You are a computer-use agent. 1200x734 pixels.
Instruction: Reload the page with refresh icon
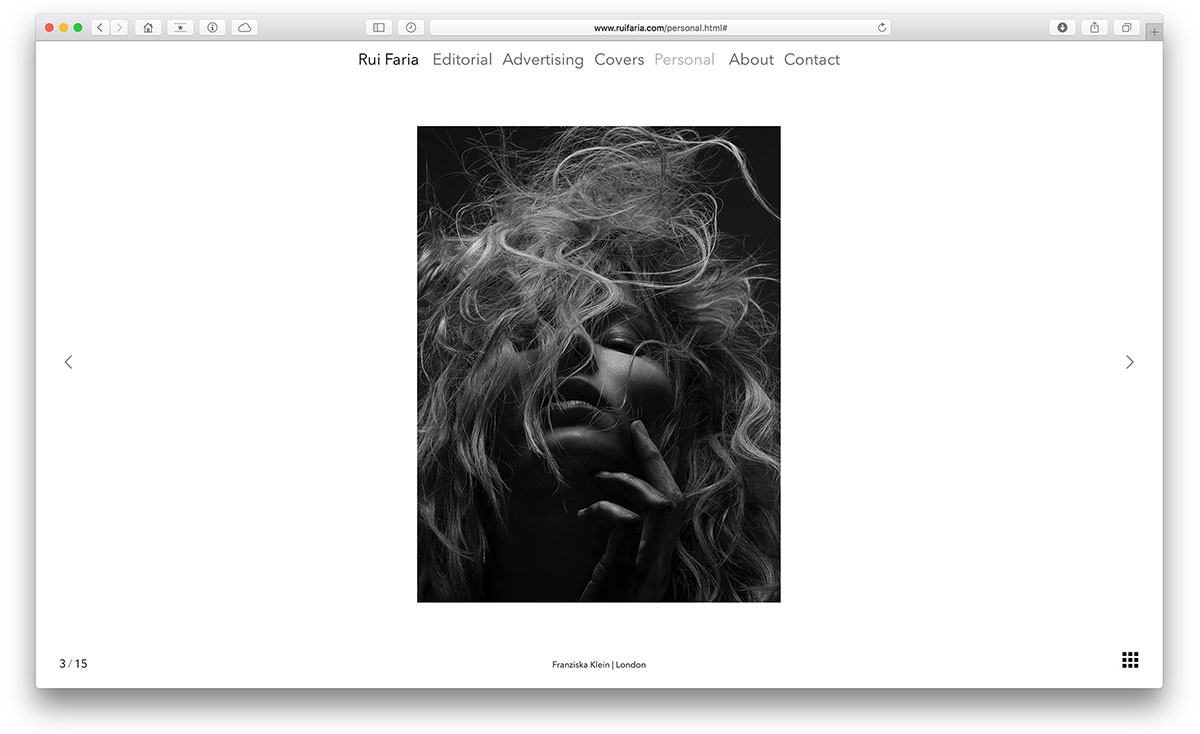point(882,28)
